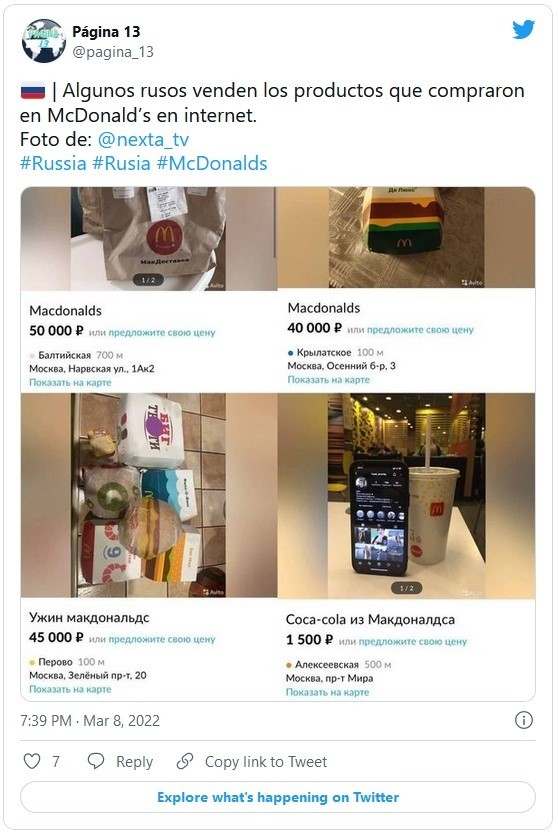Open the McDonald's delivery bag photo

tap(149, 239)
